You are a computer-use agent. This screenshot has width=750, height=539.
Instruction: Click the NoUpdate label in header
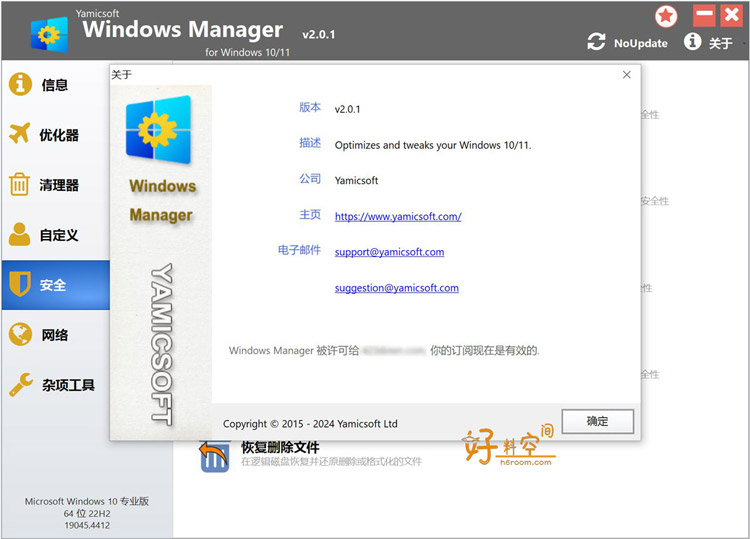[x=640, y=44]
